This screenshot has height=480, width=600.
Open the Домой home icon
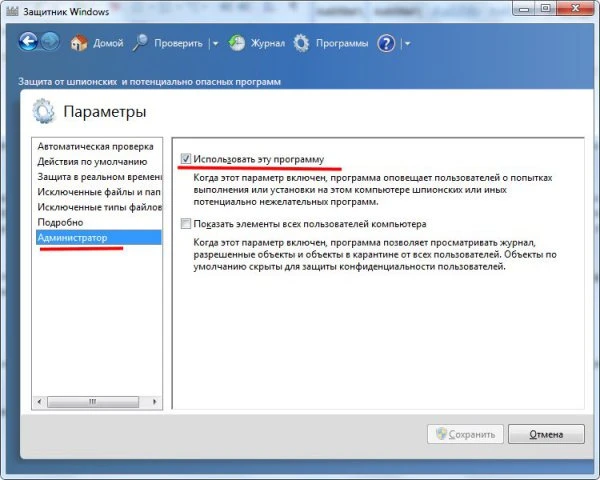[78, 43]
